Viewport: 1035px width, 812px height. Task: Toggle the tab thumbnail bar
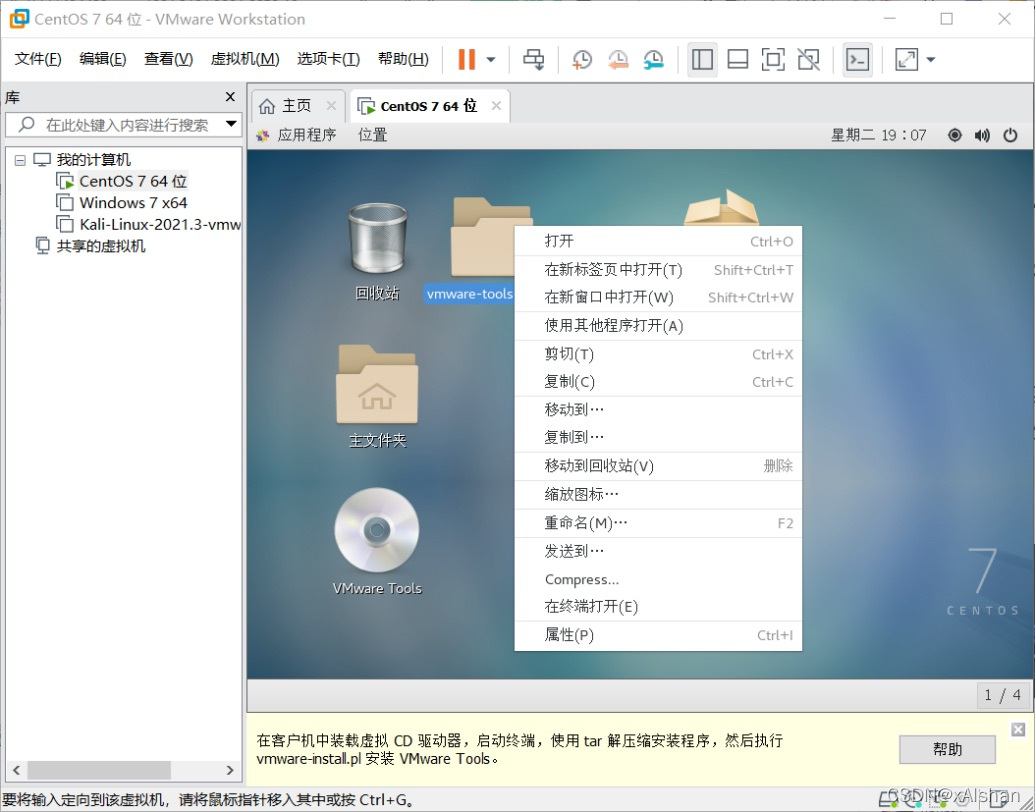[738, 59]
